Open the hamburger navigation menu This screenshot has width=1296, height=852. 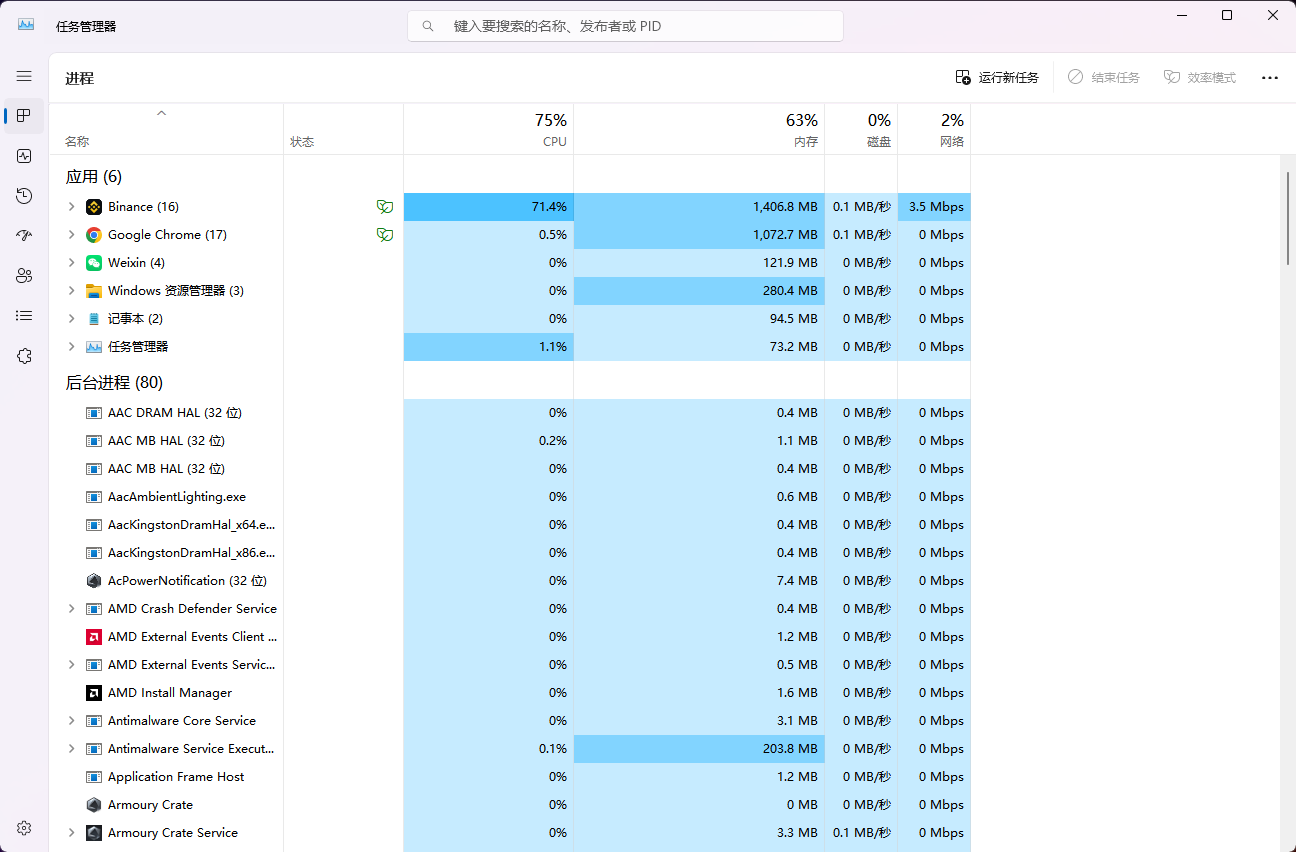pyautogui.click(x=24, y=76)
